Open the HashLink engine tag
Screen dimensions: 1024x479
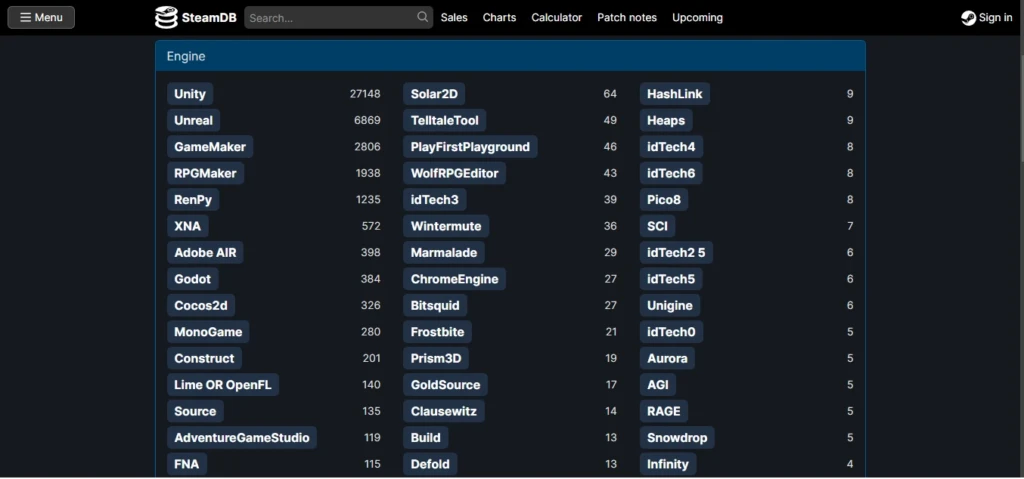[675, 94]
